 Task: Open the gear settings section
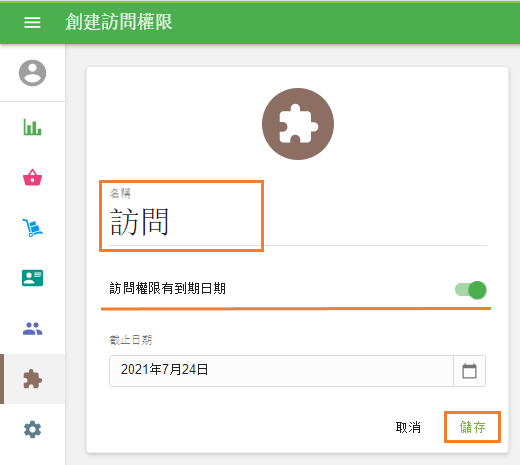pyautogui.click(x=32, y=429)
